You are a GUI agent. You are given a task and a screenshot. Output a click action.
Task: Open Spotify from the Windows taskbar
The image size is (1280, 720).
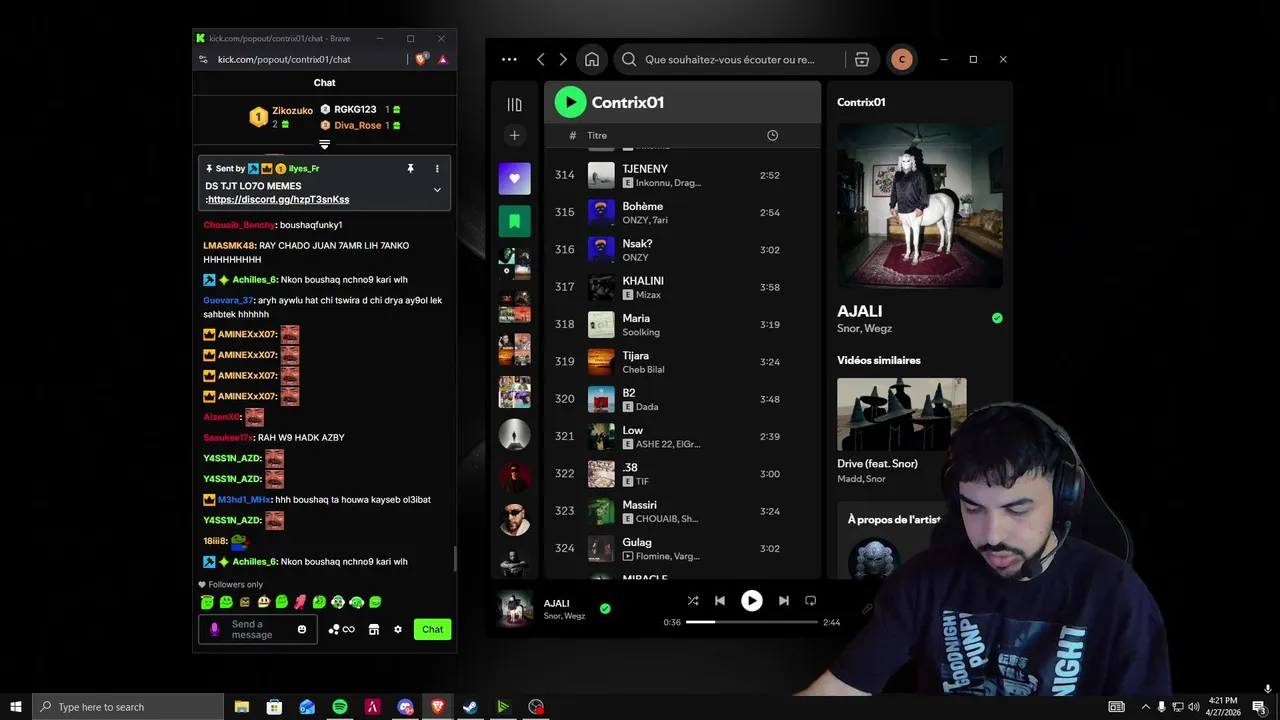(x=340, y=707)
